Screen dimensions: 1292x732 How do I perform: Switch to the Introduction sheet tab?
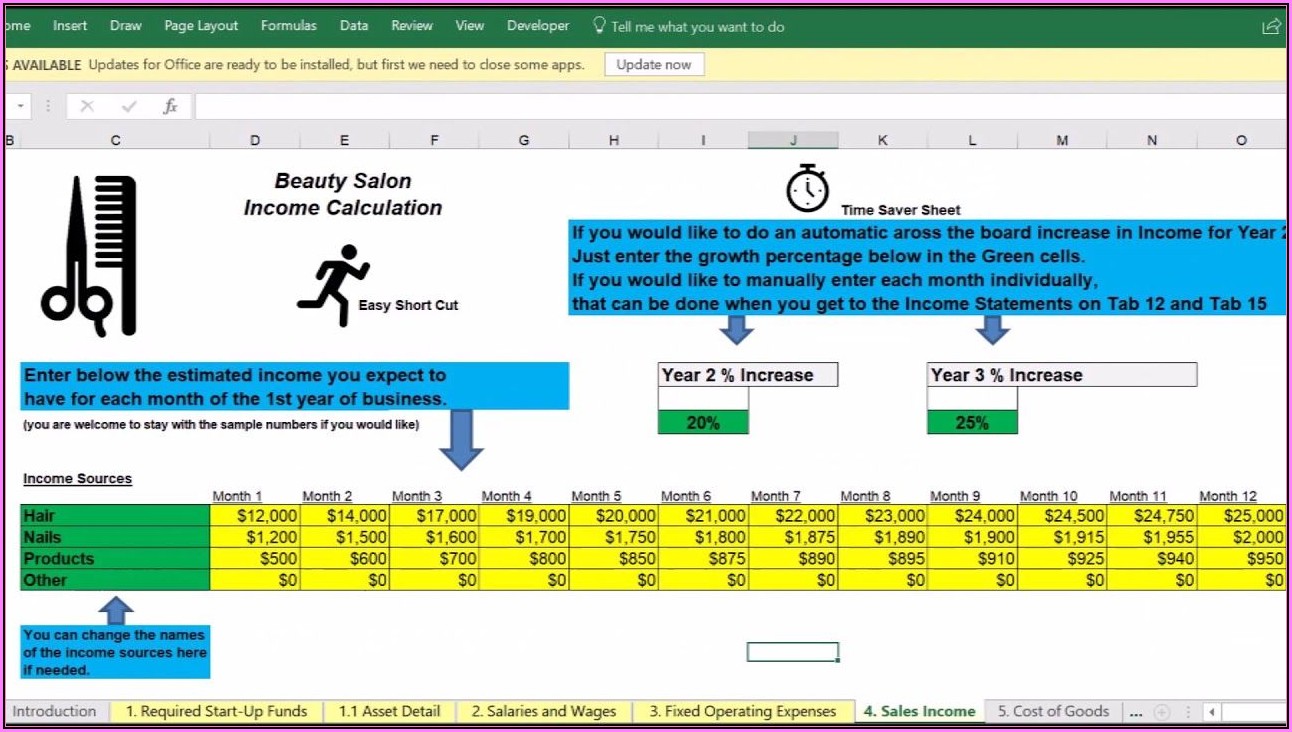tap(54, 712)
